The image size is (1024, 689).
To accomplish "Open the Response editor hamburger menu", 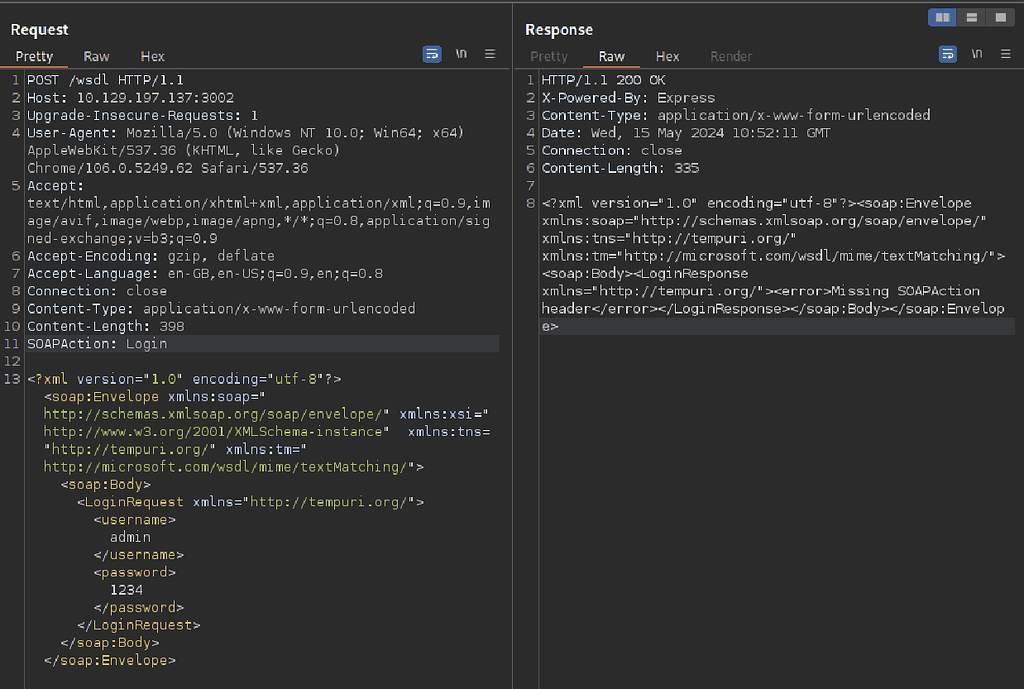I will (x=1005, y=54).
